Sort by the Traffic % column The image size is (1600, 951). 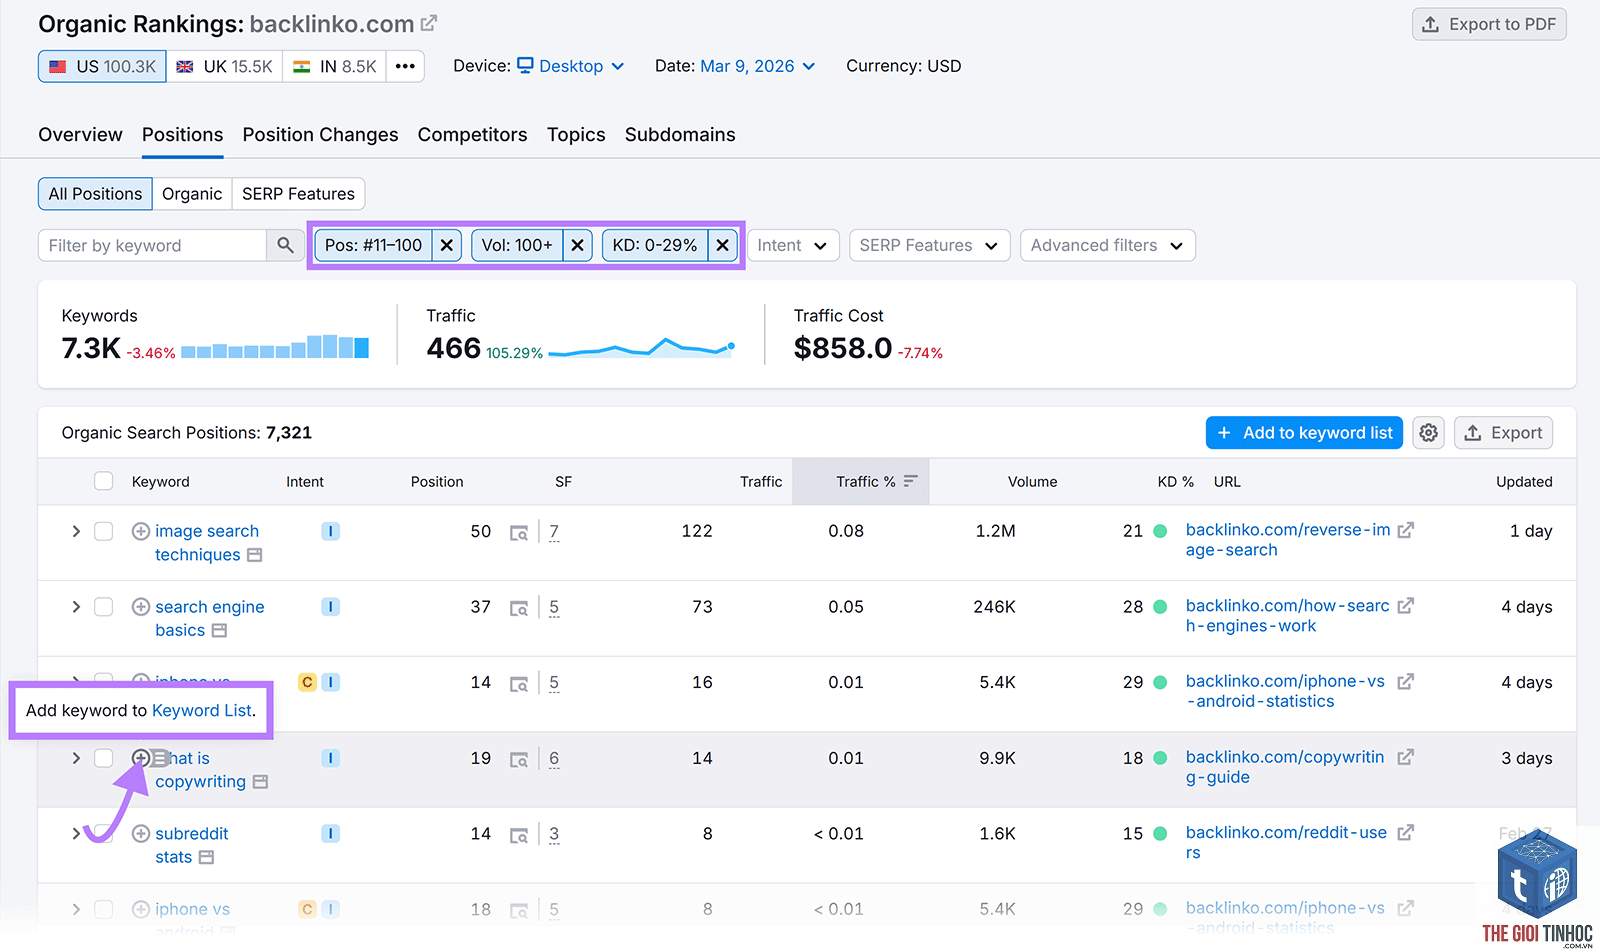click(x=861, y=481)
